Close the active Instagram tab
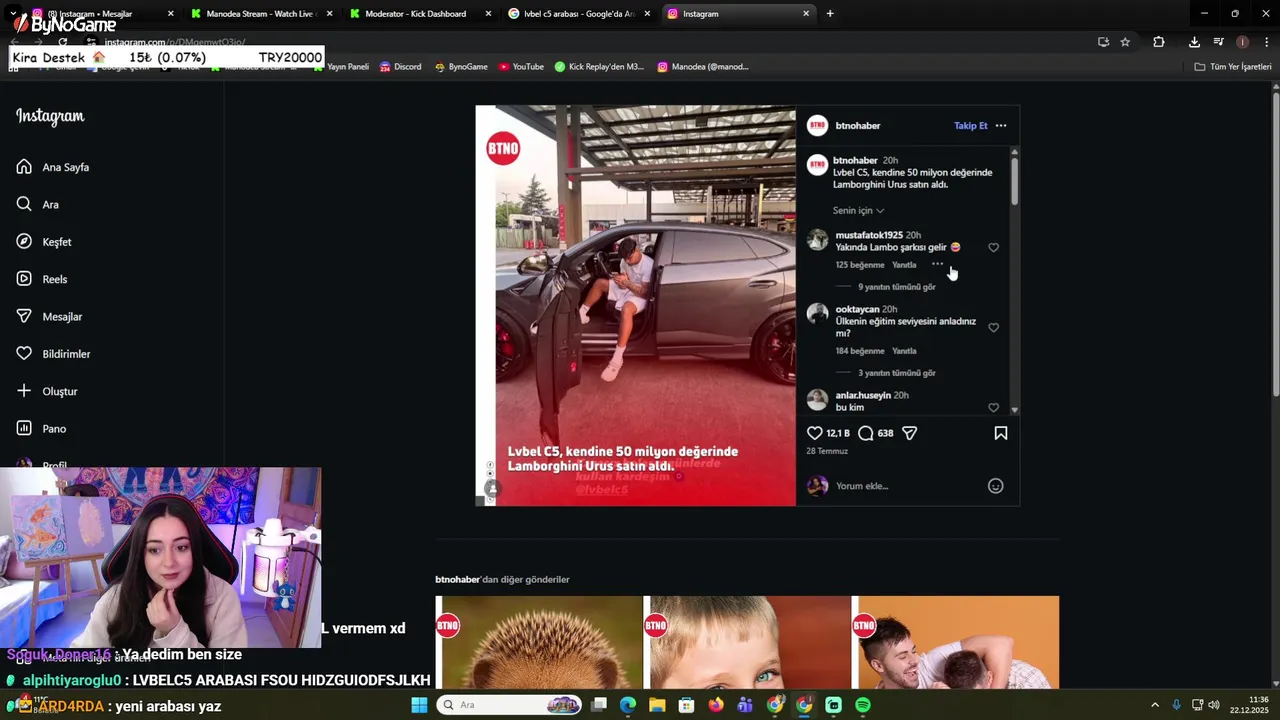 [806, 14]
